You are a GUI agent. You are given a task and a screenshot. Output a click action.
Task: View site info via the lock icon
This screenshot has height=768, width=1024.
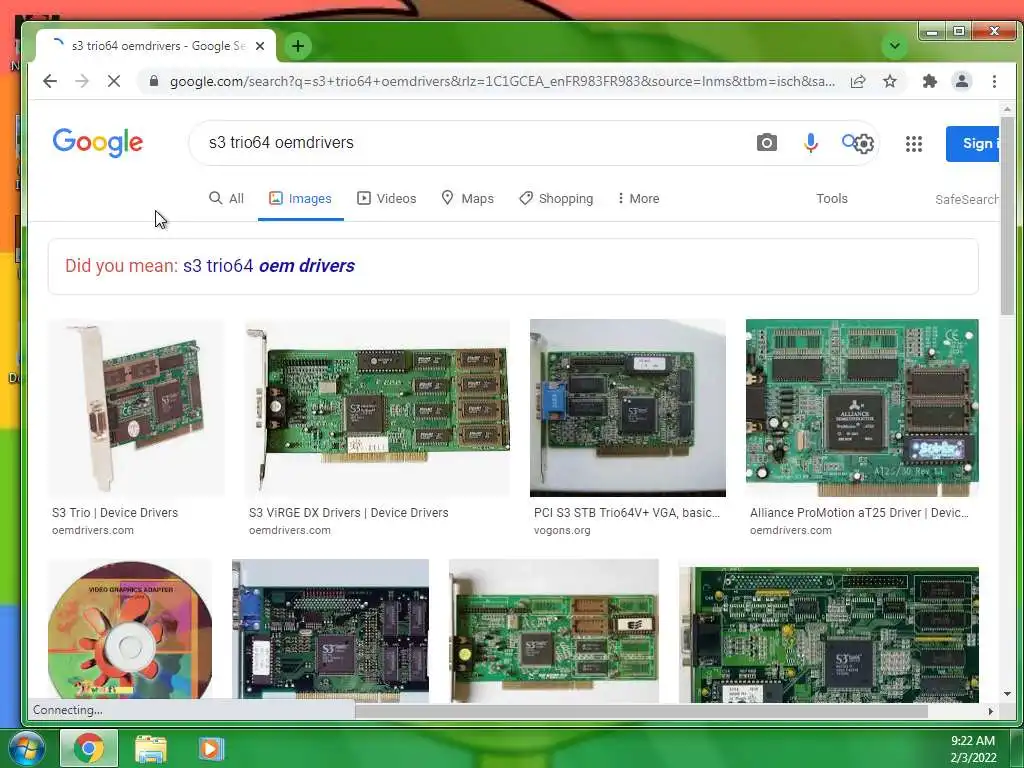[x=153, y=81]
